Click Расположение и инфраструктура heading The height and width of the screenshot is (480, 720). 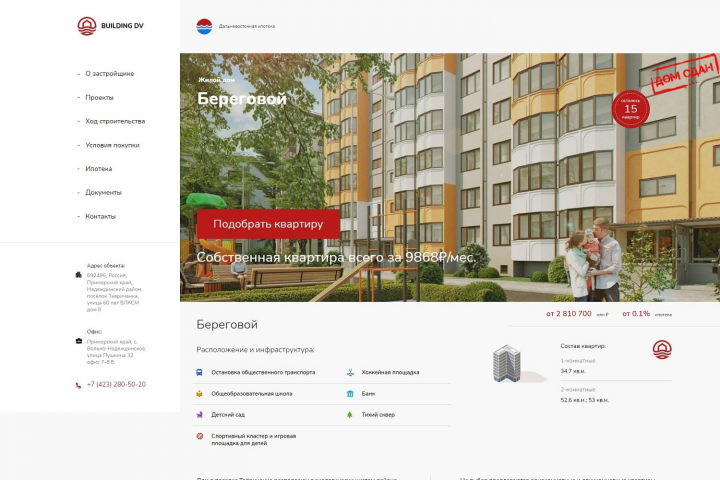255,350
